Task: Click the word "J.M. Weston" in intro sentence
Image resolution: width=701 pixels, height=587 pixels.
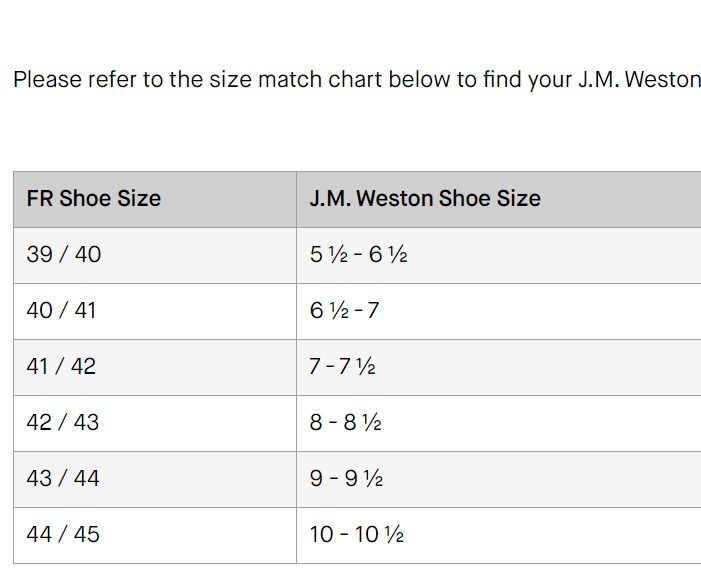Action: click(x=639, y=80)
